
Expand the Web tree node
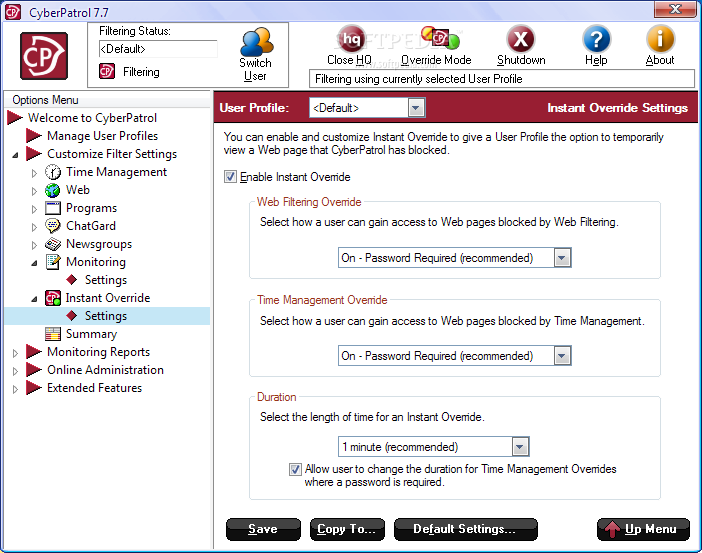[34, 191]
